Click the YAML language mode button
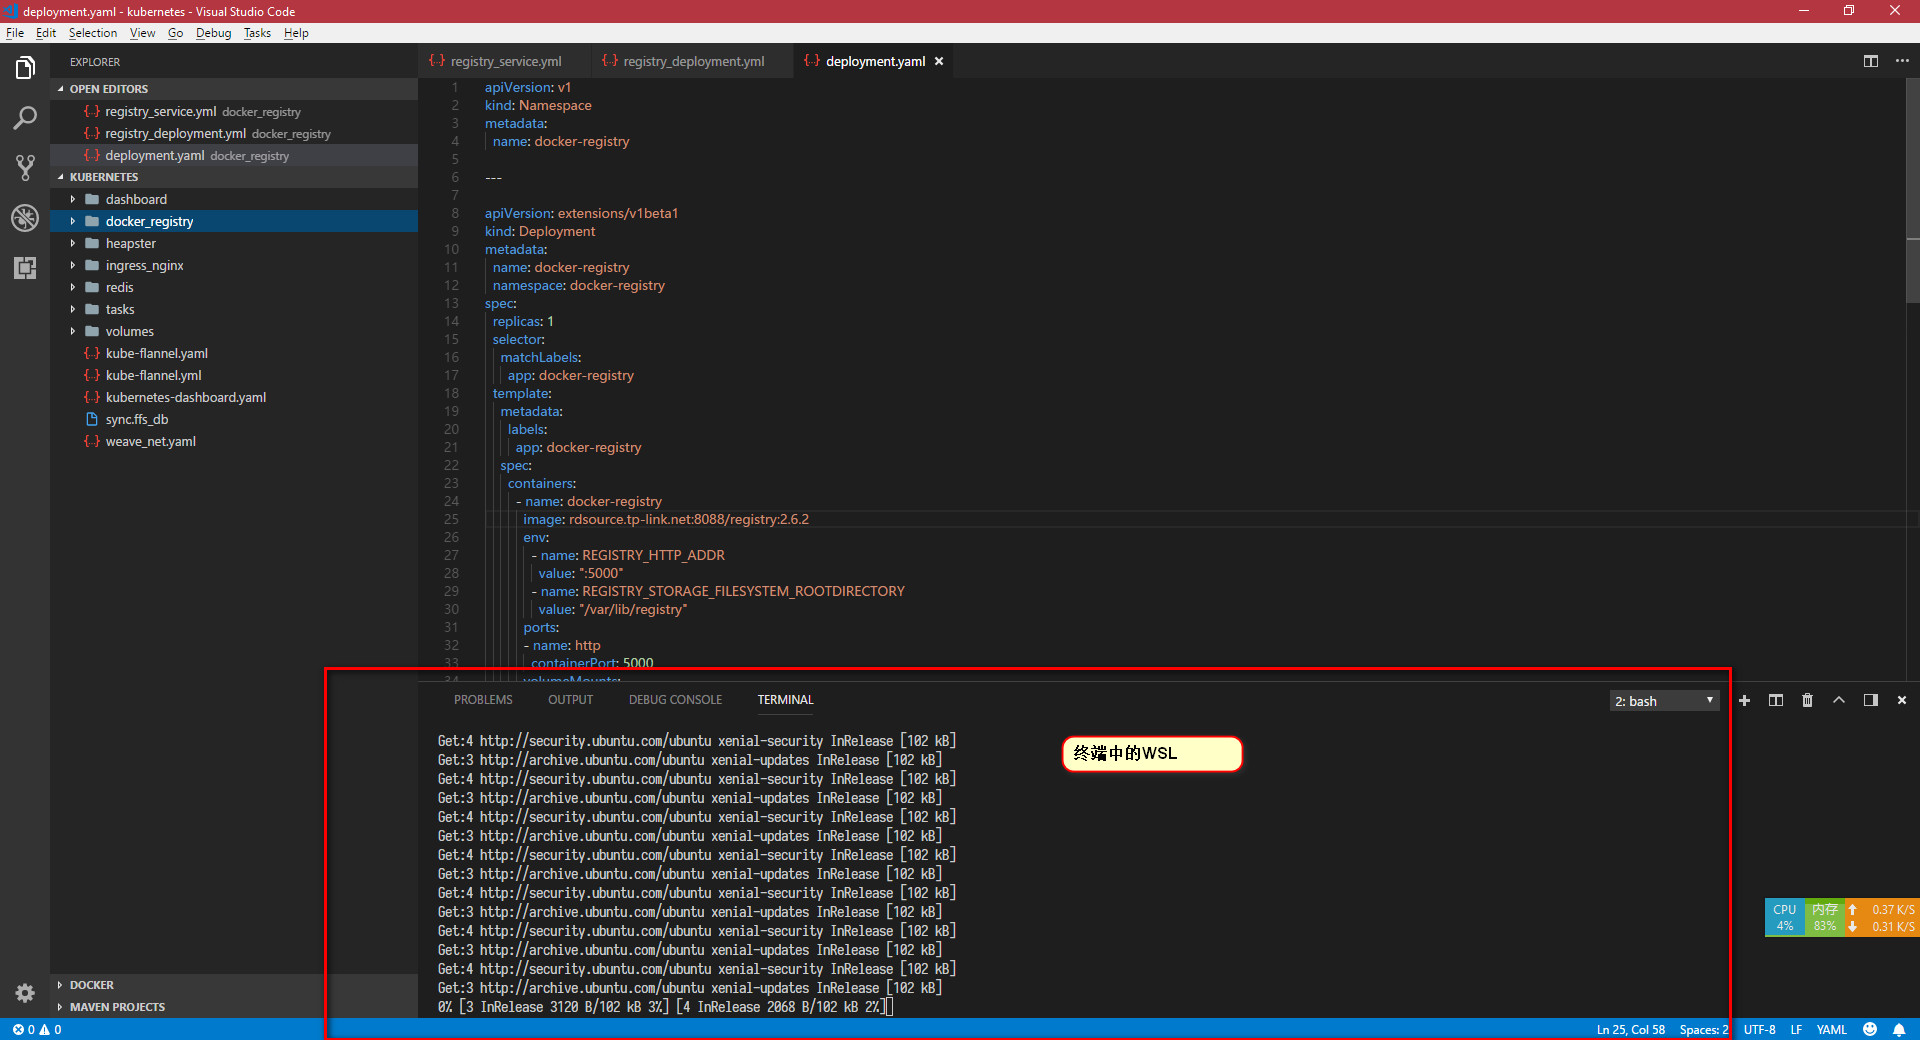This screenshot has width=1920, height=1040. point(1831,1029)
